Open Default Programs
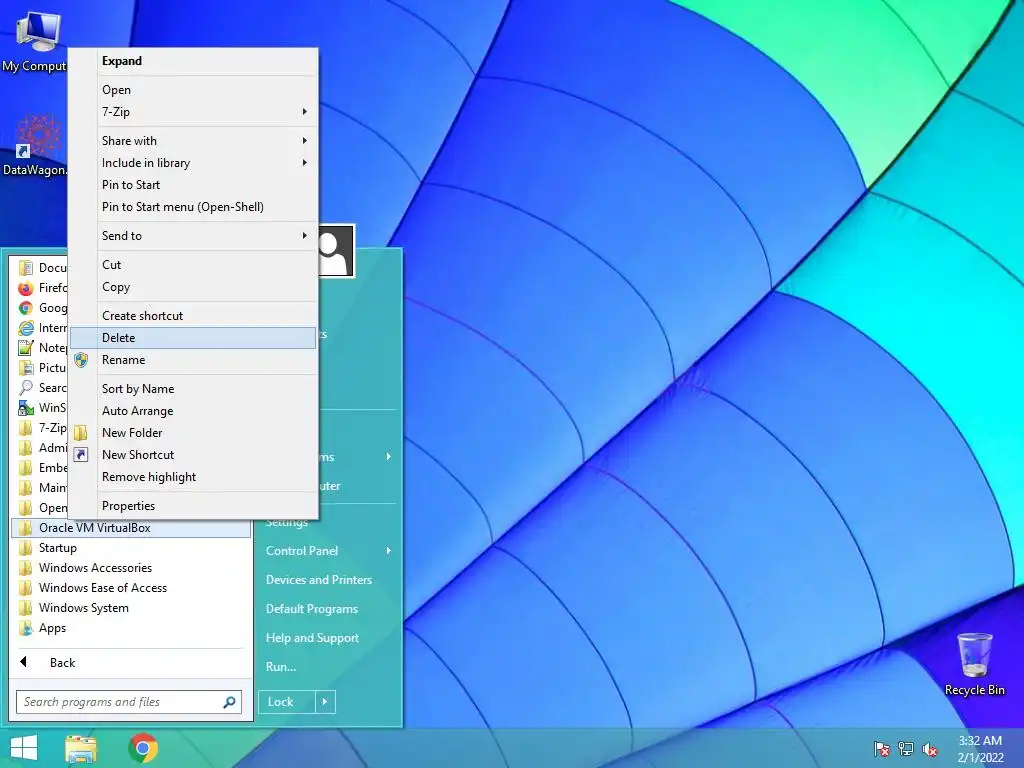The image size is (1024, 768). pyautogui.click(x=312, y=609)
